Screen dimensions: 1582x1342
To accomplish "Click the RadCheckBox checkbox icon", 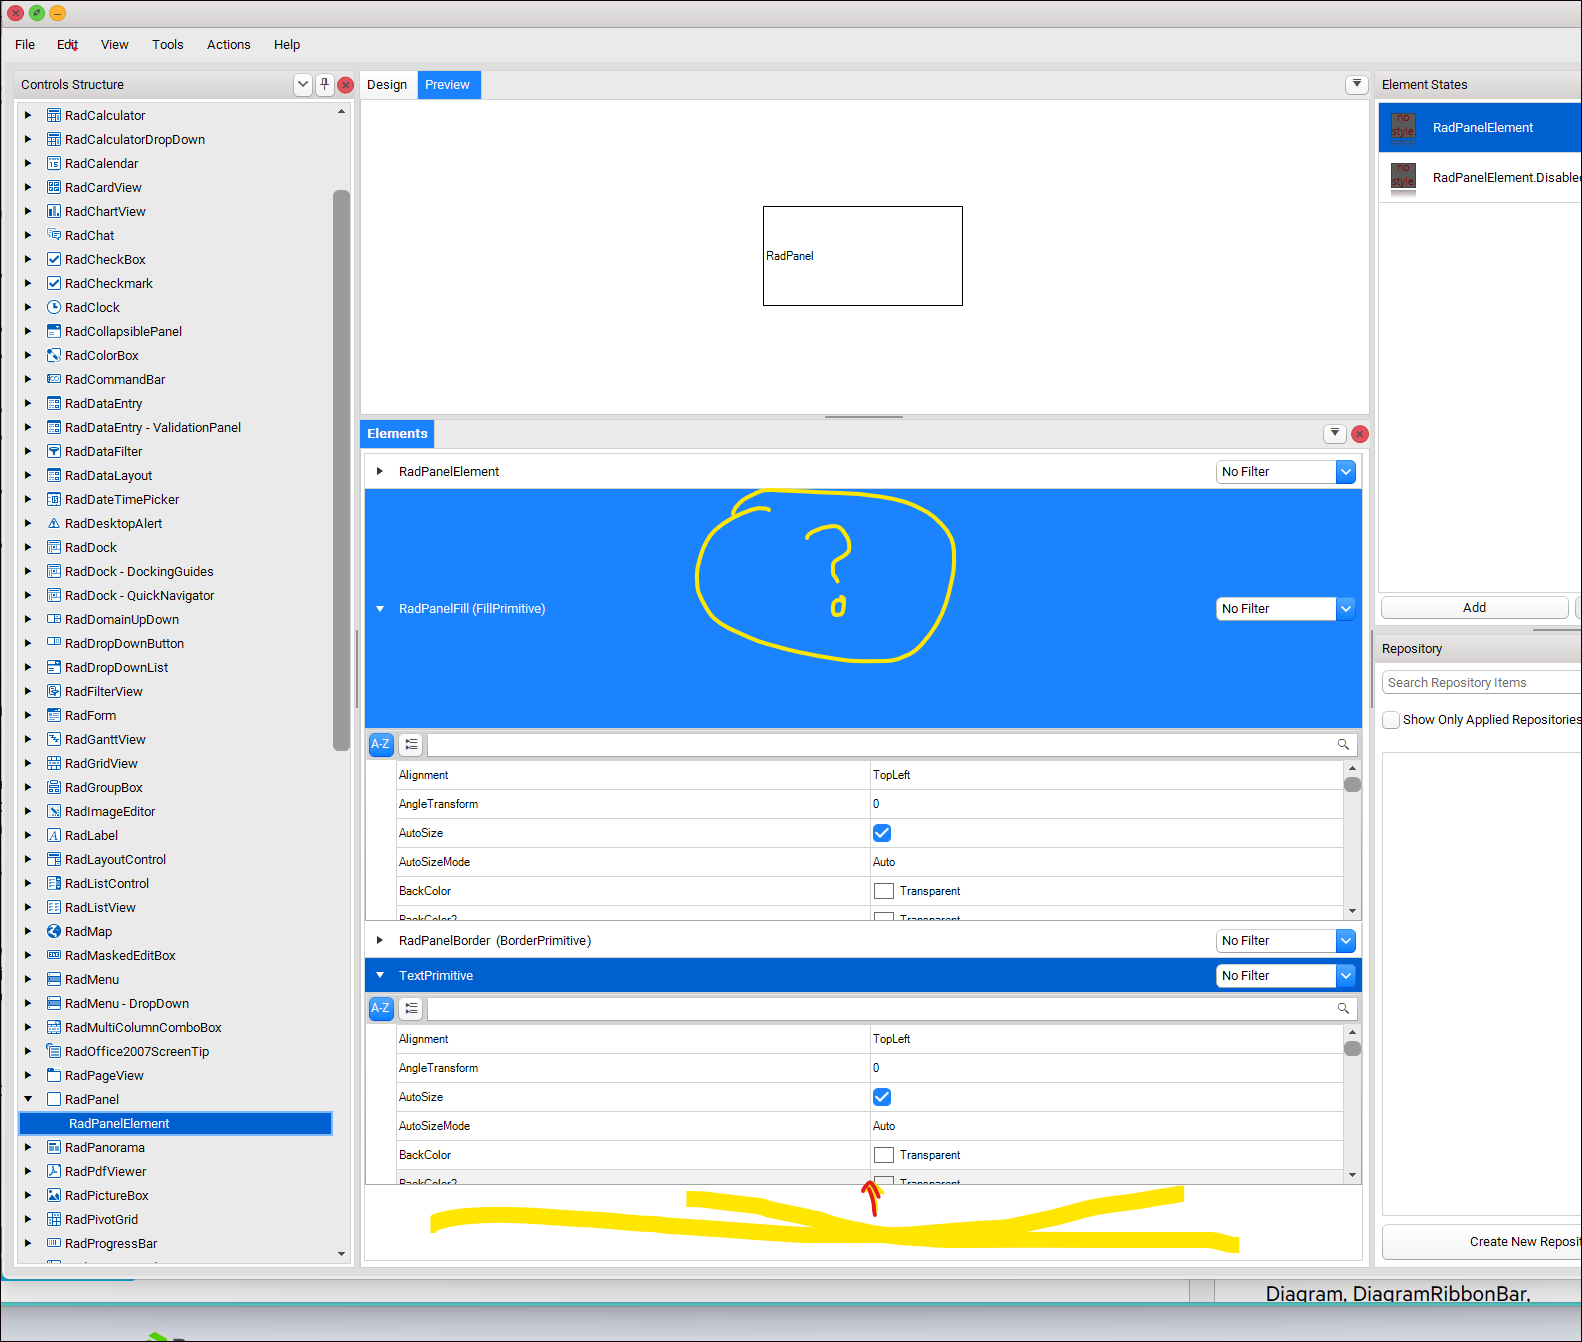I will [54, 259].
